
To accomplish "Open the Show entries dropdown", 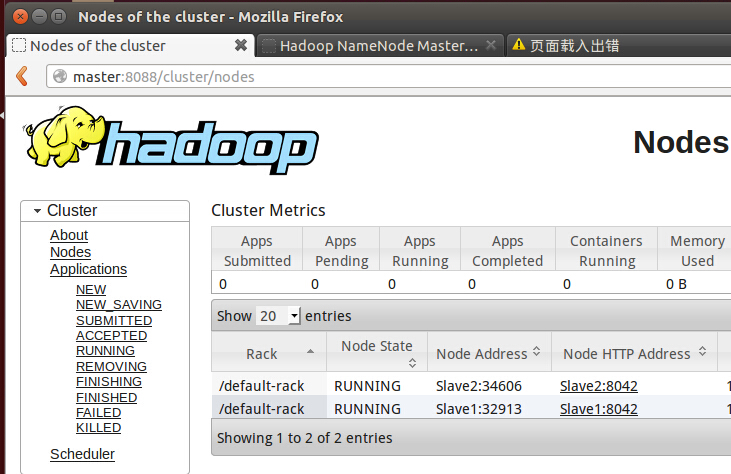I will [x=278, y=316].
